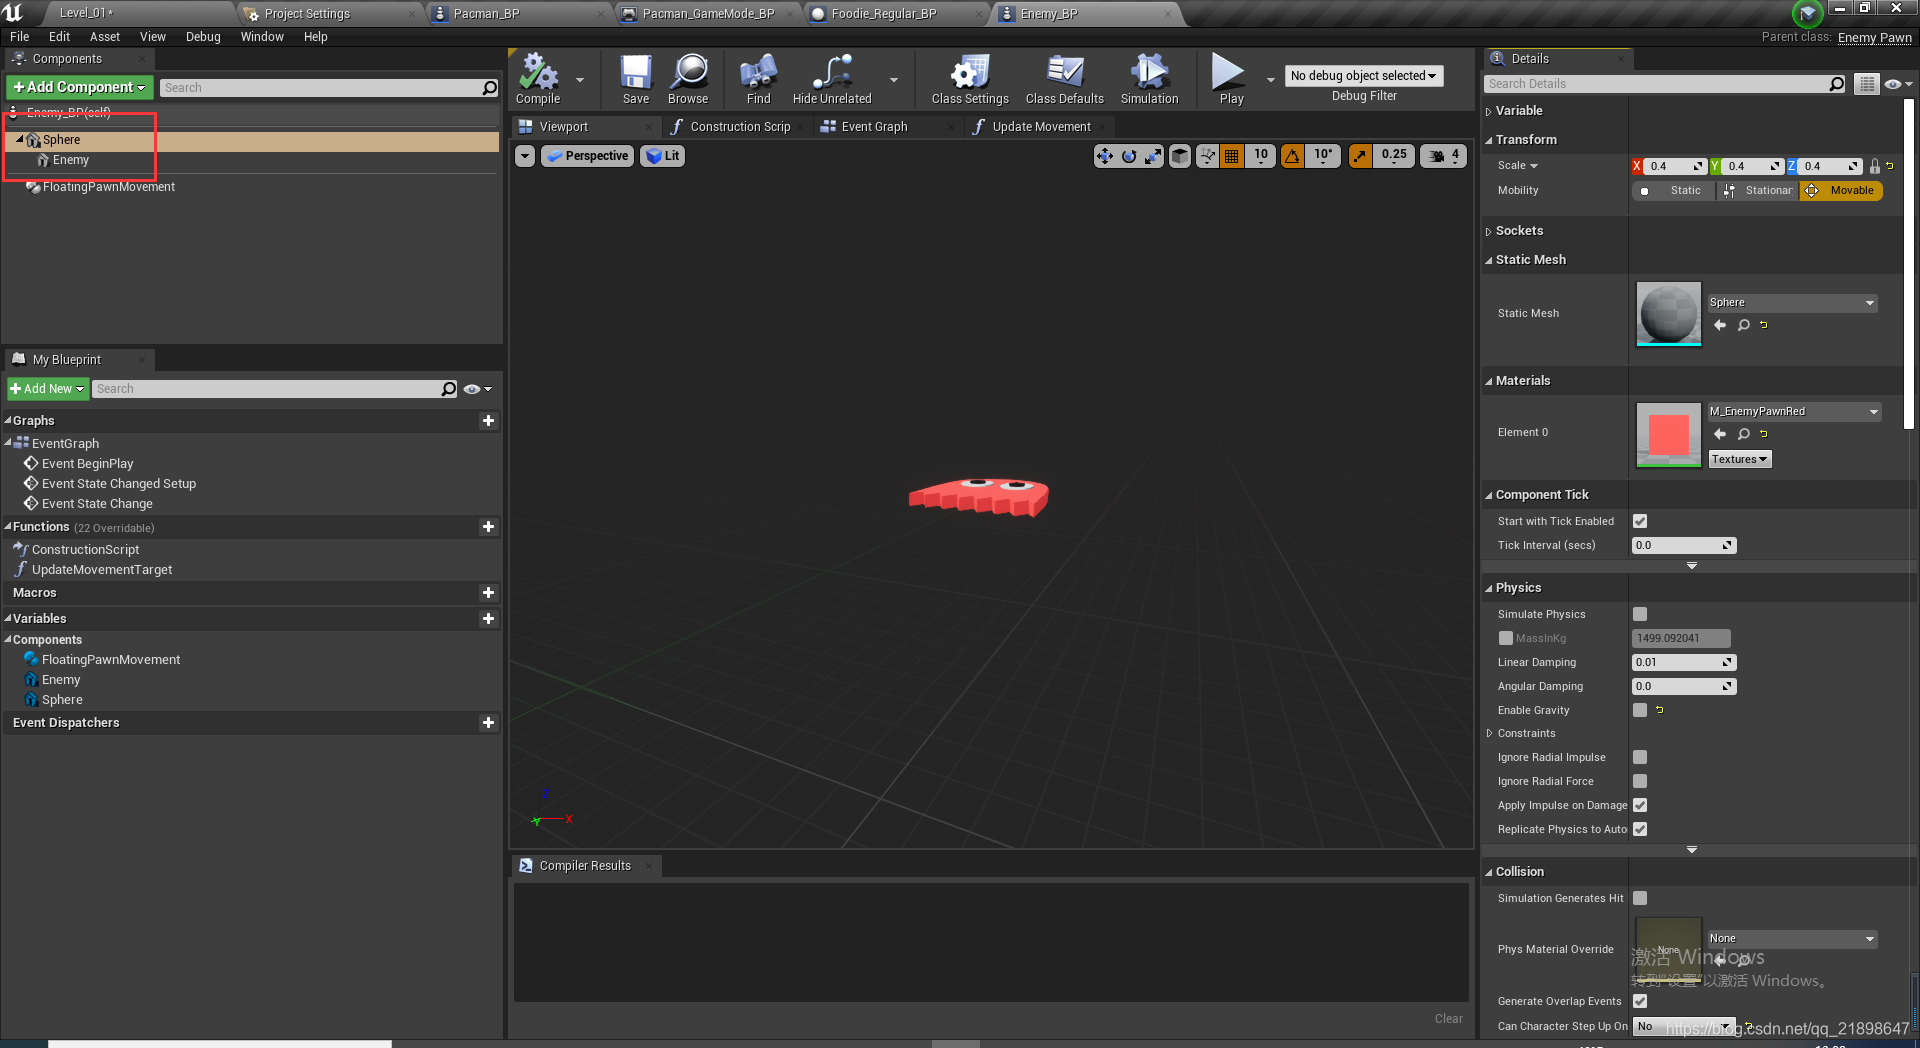The height and width of the screenshot is (1048, 1920).
Task: Use selected asset for Element 0 material
Action: pos(1720,434)
